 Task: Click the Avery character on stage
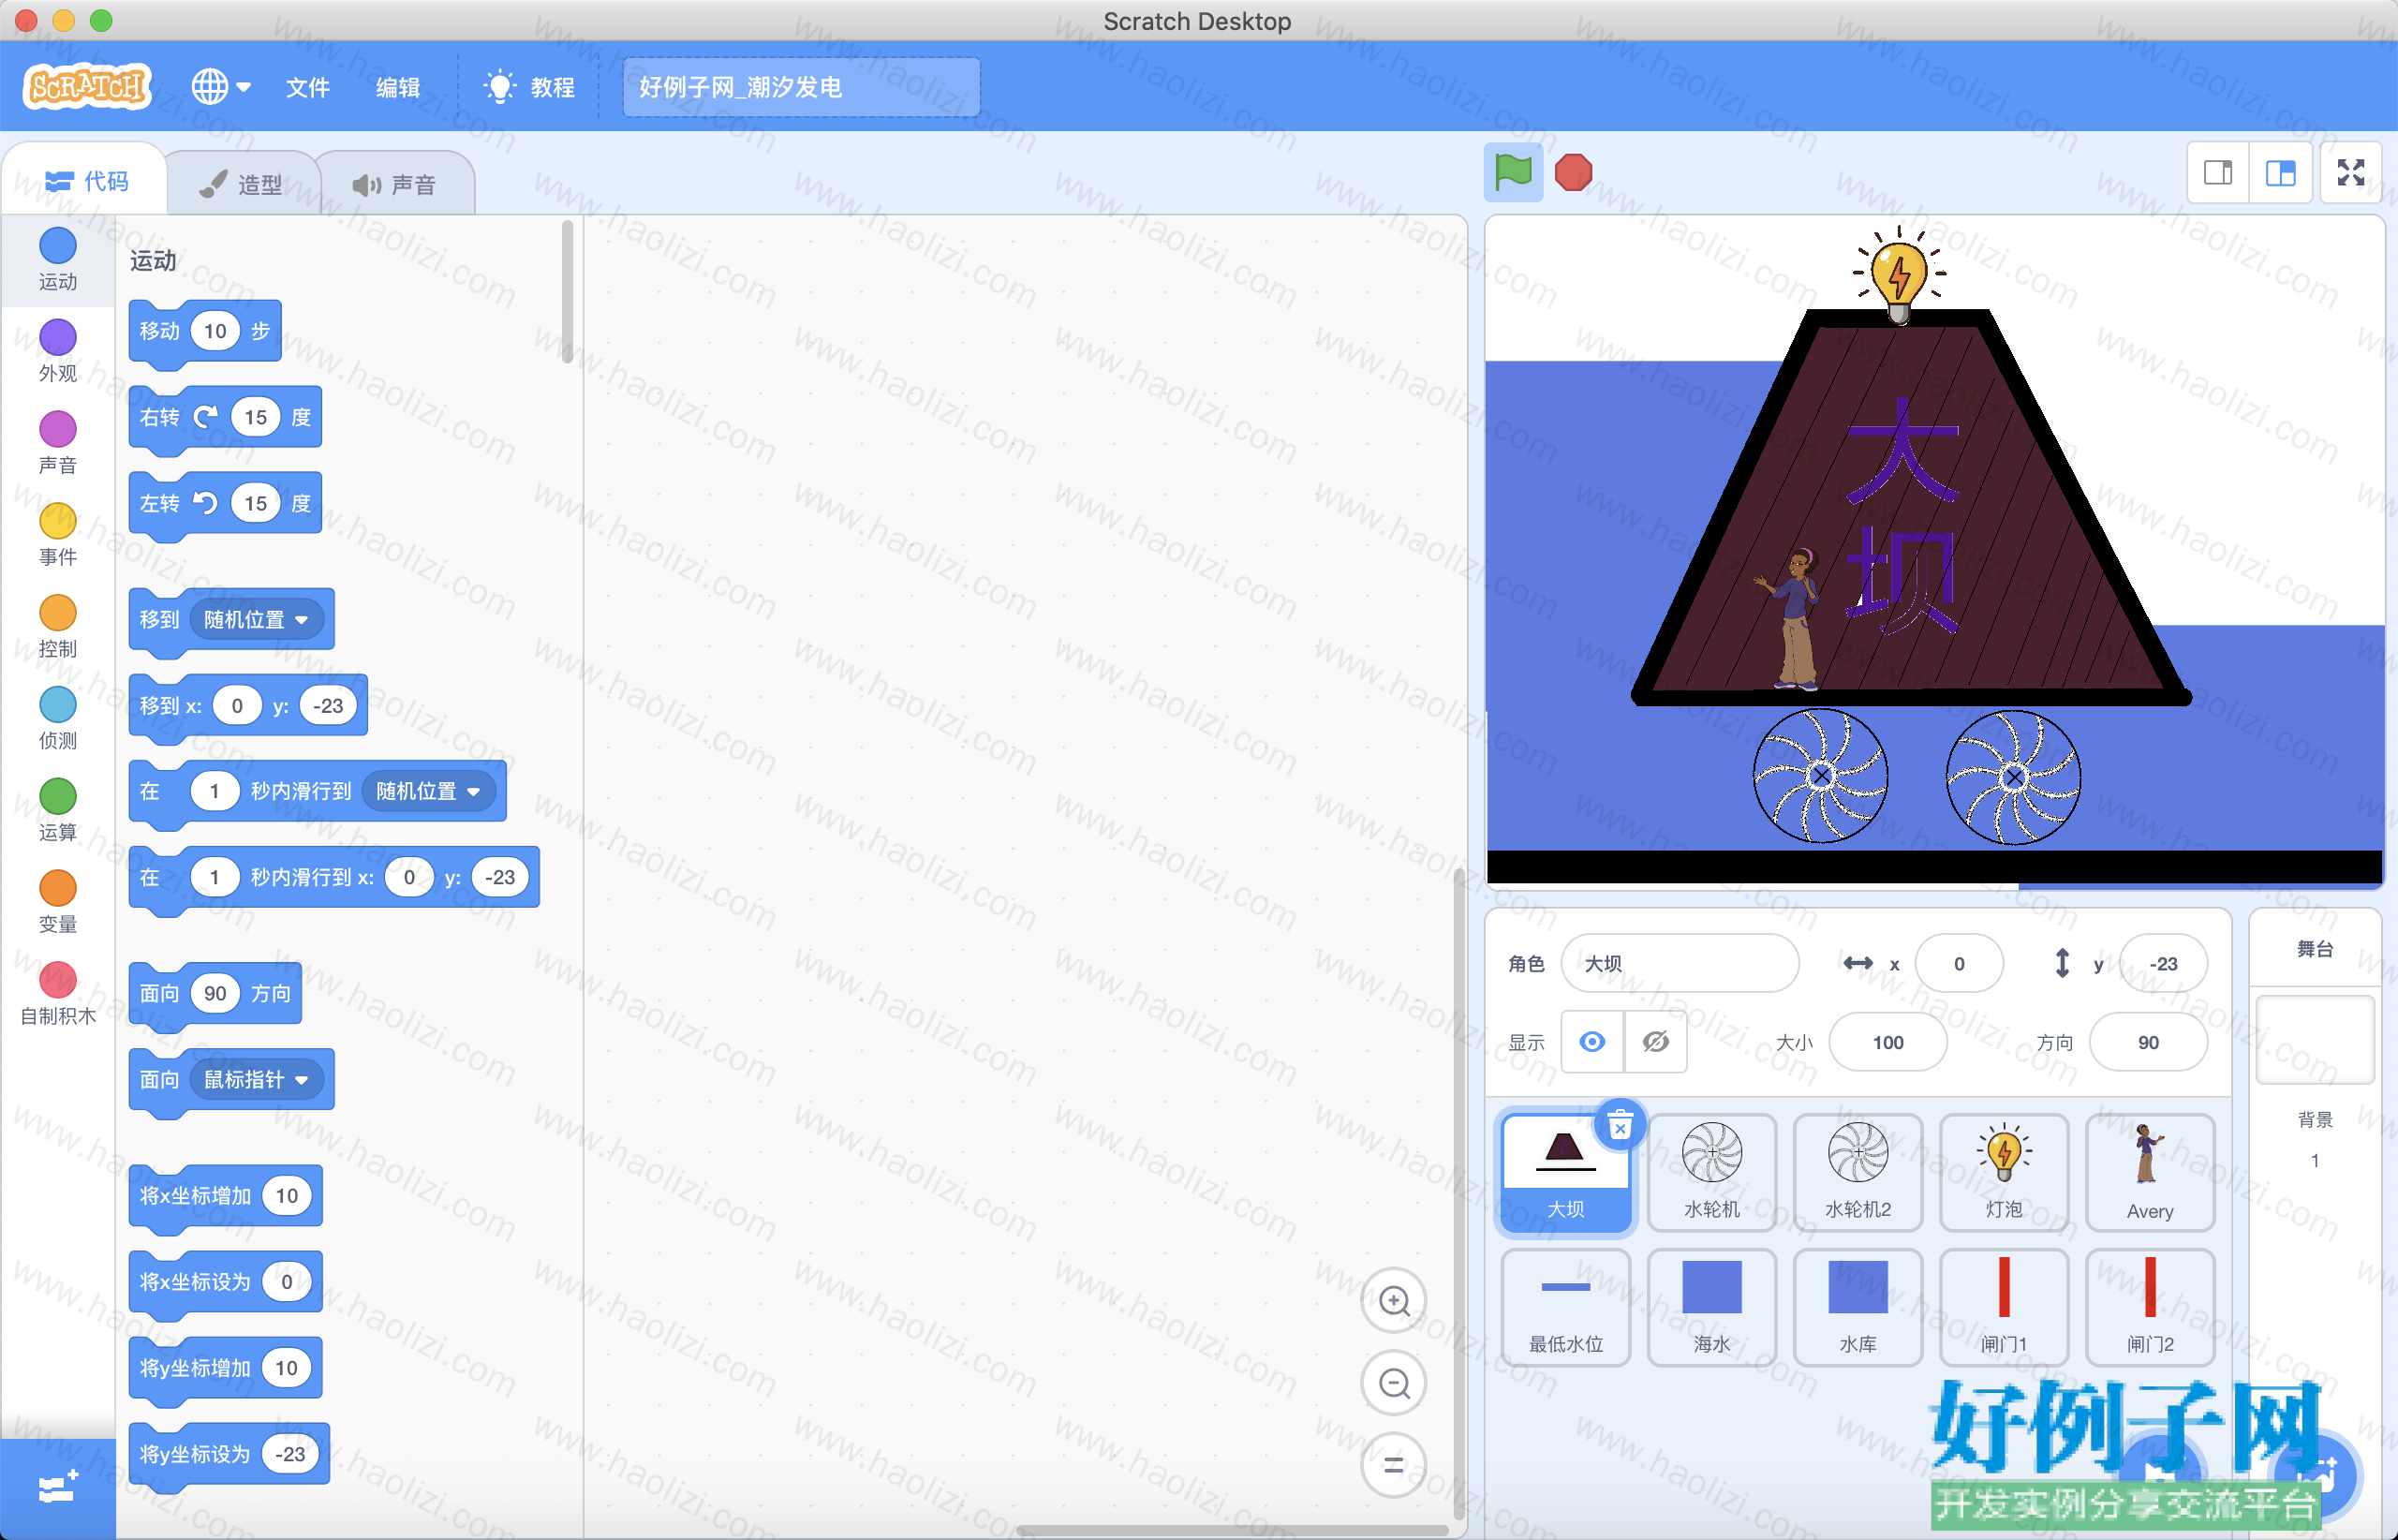pyautogui.click(x=1794, y=618)
